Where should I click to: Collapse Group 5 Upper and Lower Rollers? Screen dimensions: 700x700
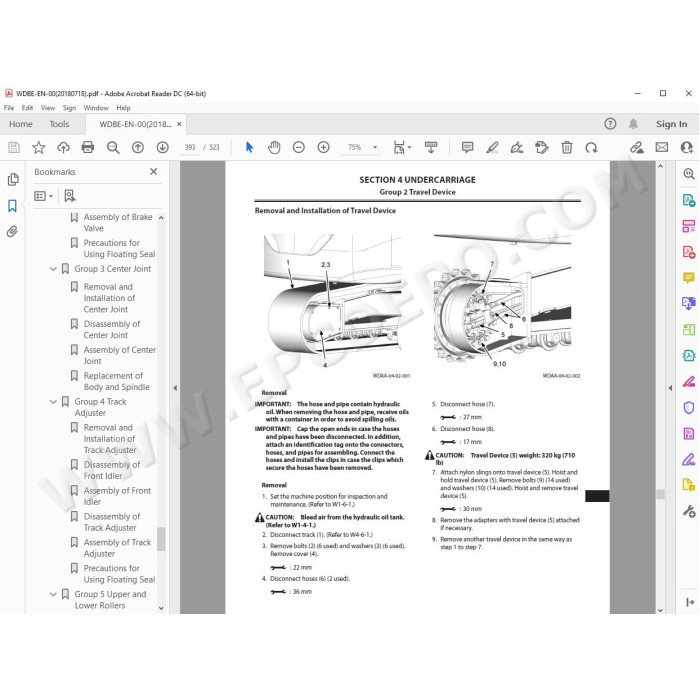(x=53, y=594)
